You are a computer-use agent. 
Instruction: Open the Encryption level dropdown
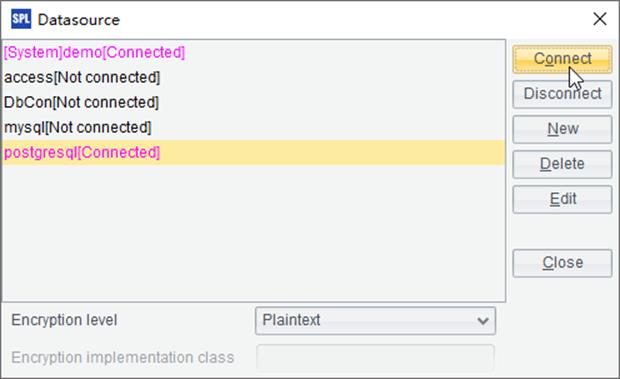[x=375, y=321]
